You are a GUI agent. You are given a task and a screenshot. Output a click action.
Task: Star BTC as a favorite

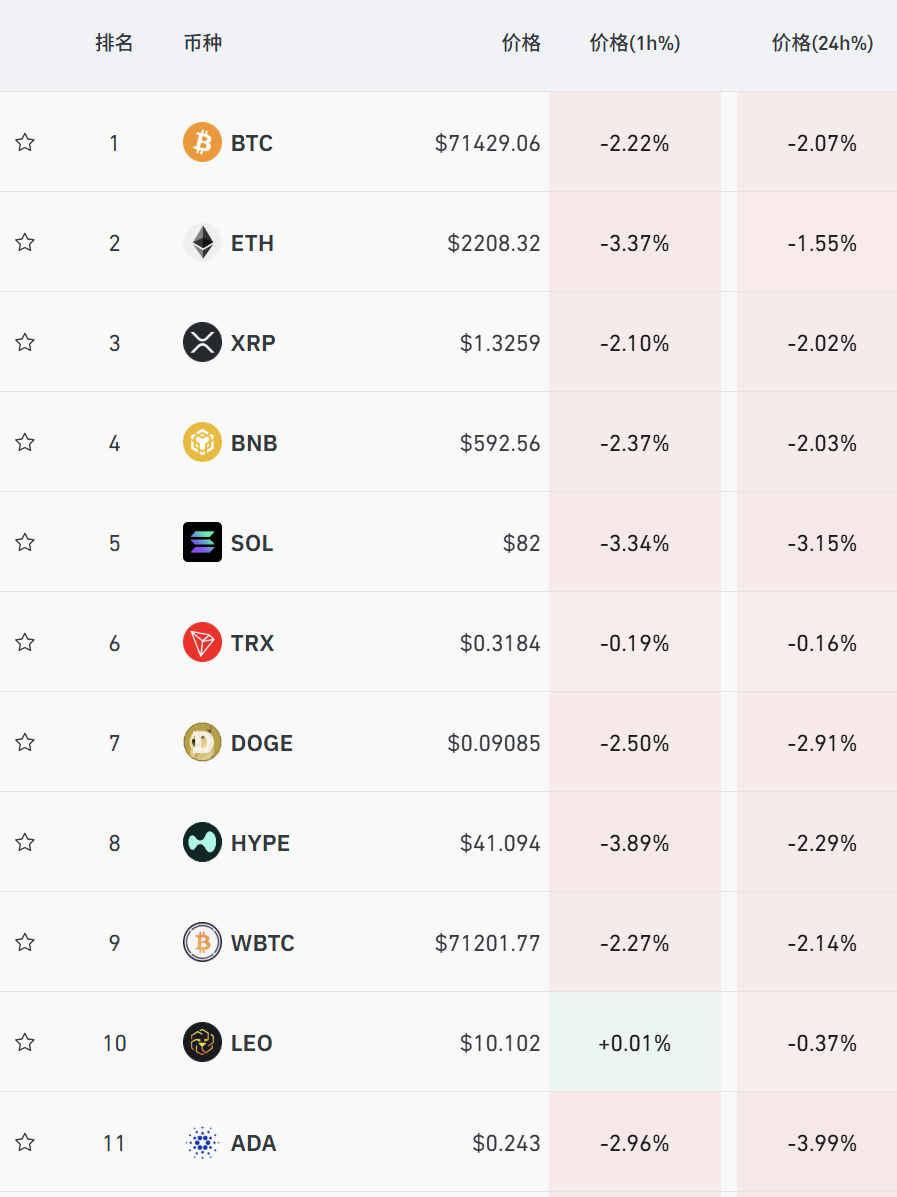tap(25, 142)
